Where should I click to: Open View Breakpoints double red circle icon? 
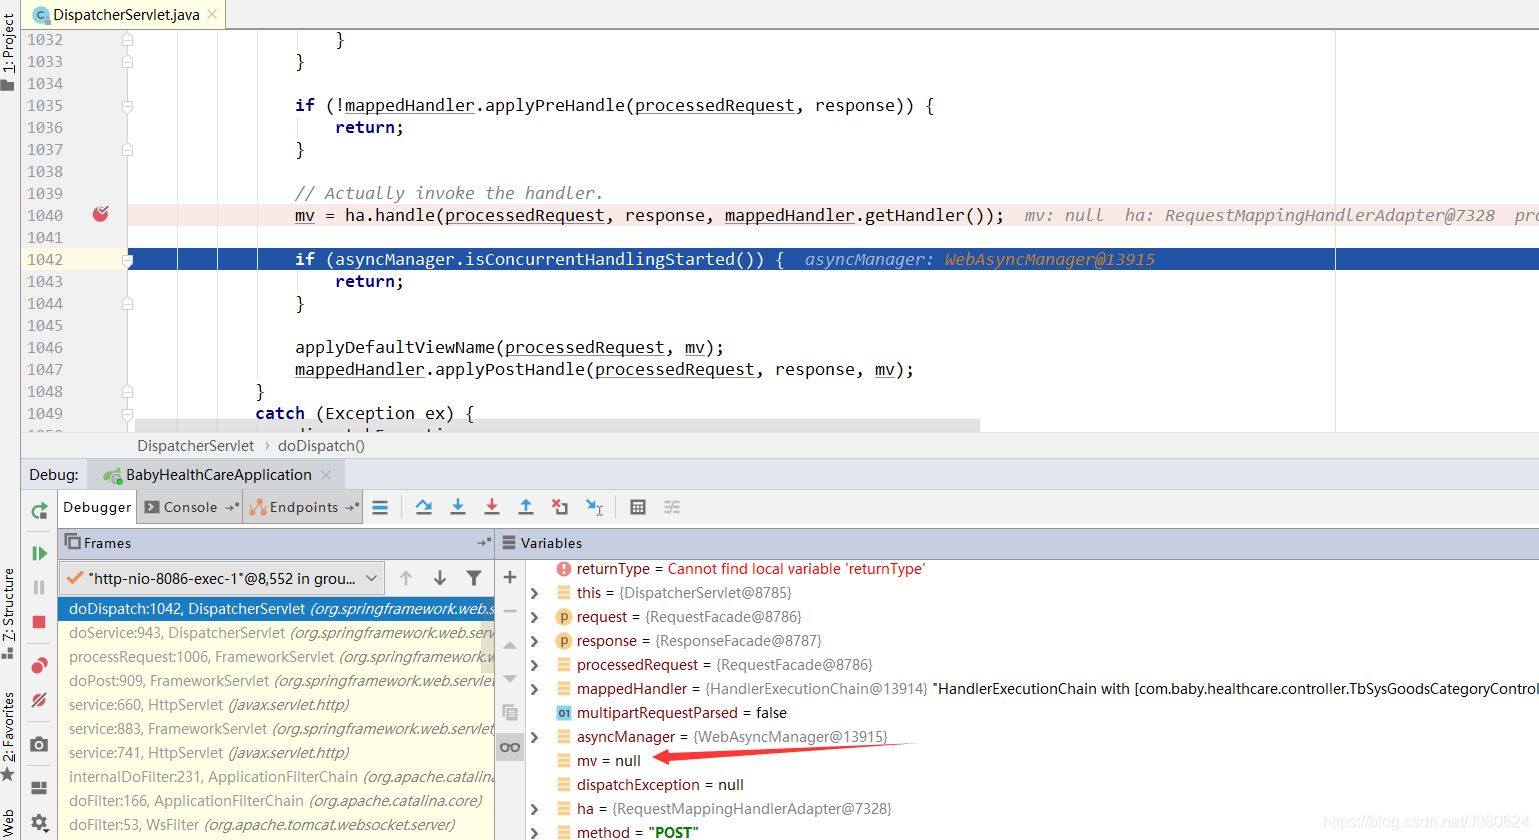(39, 666)
